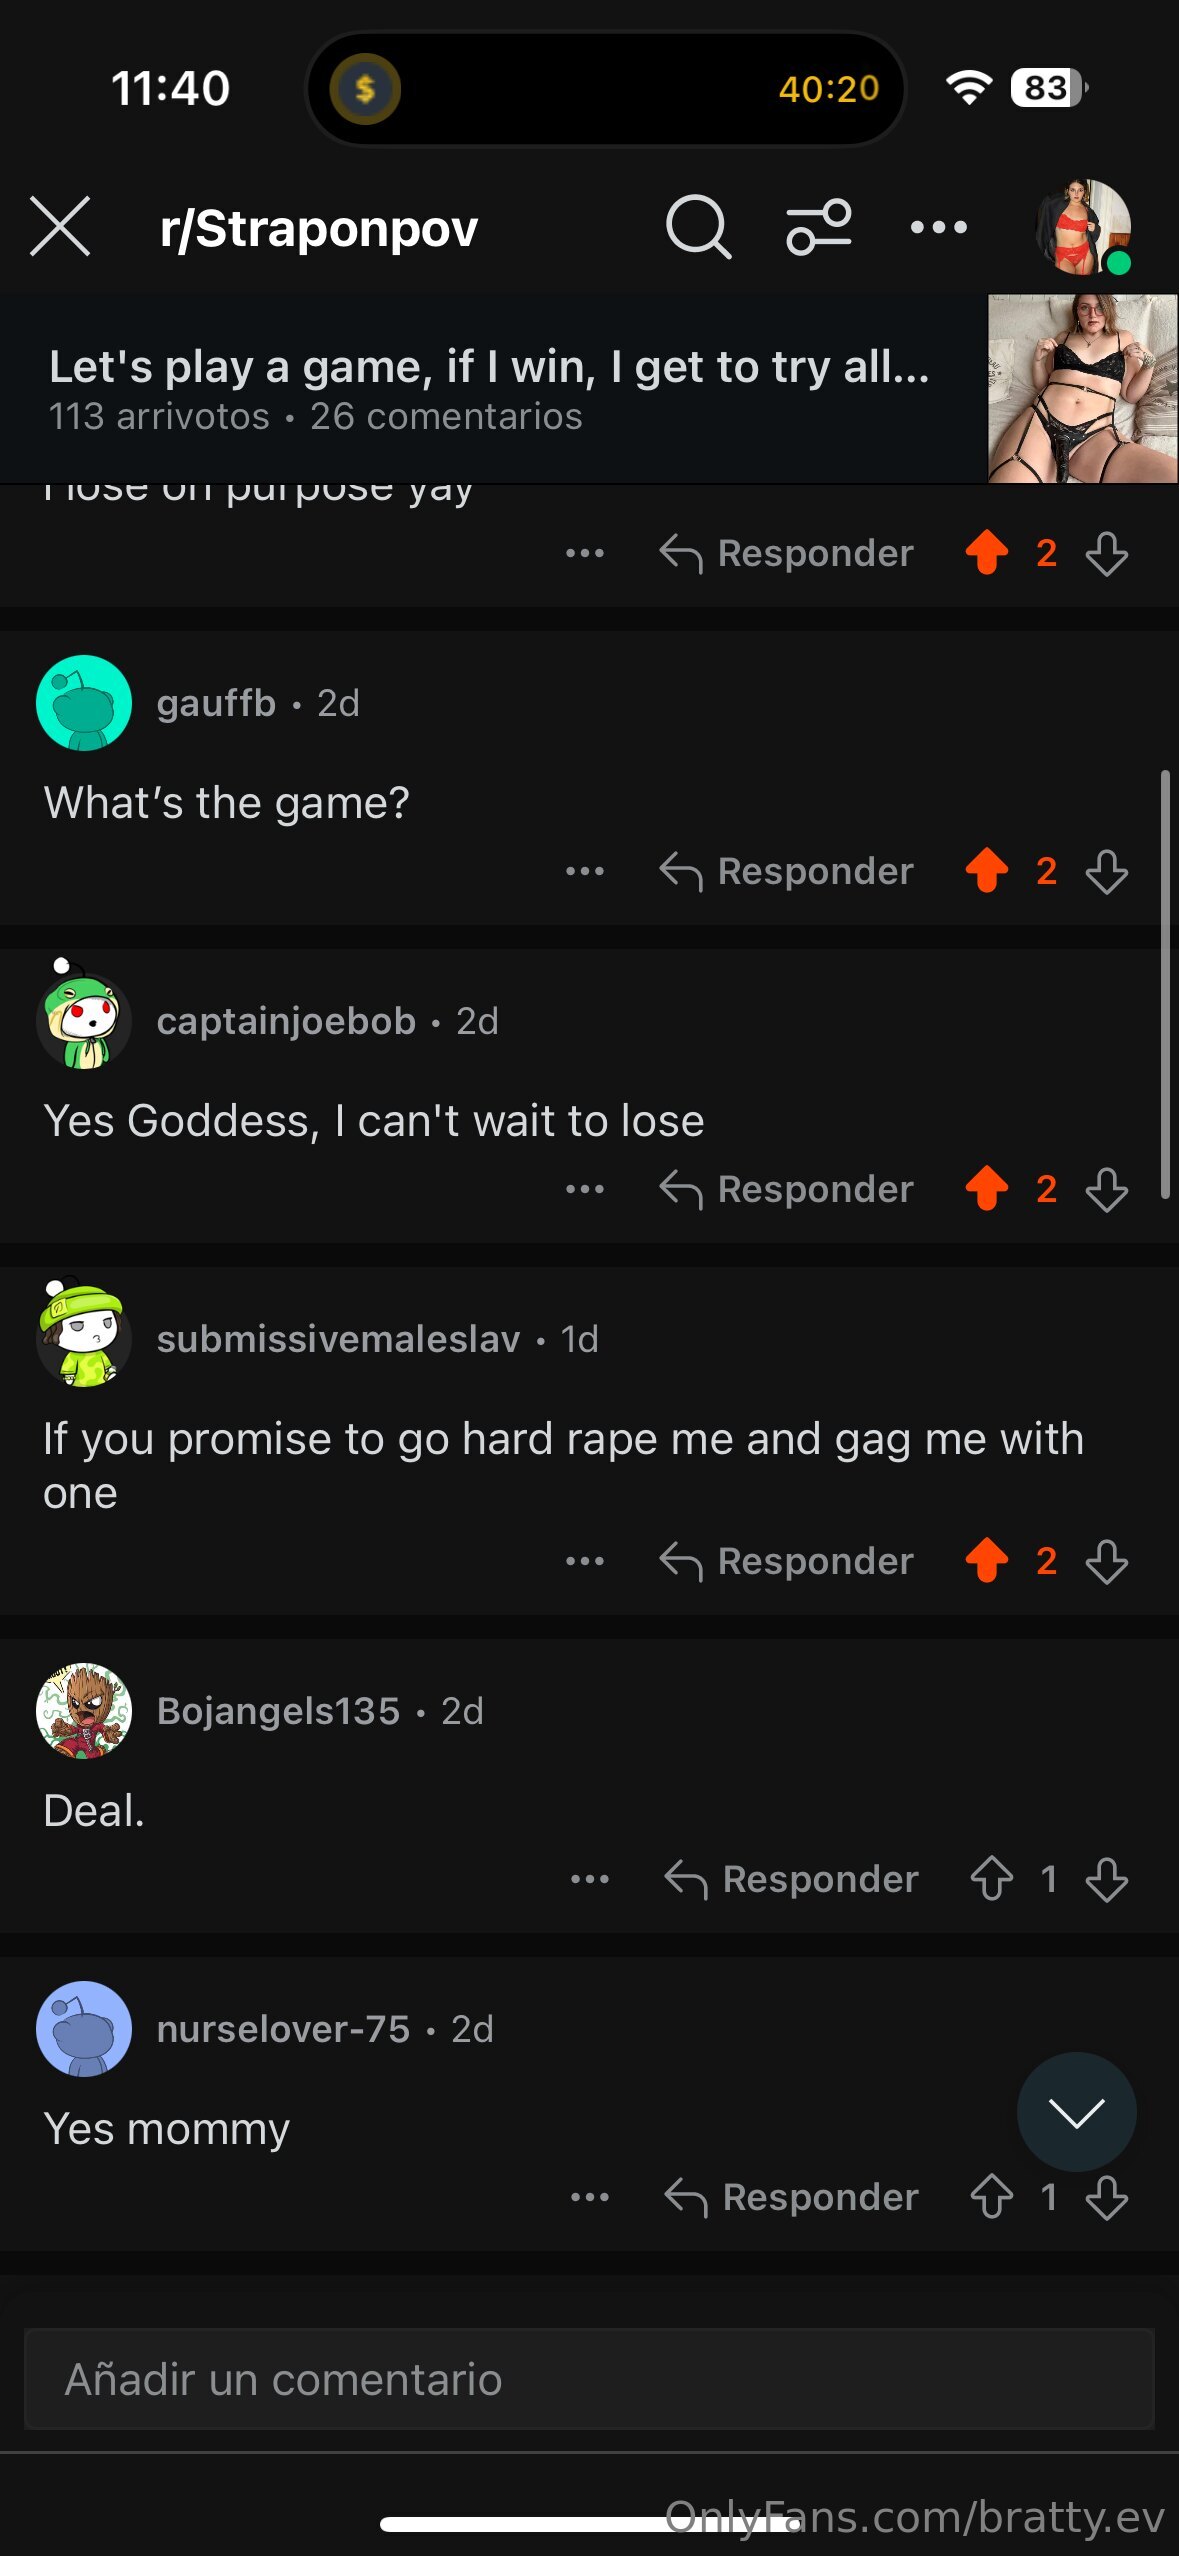1179x2556 pixels.
Task: Open the post thumbnail image
Action: [x=1083, y=388]
